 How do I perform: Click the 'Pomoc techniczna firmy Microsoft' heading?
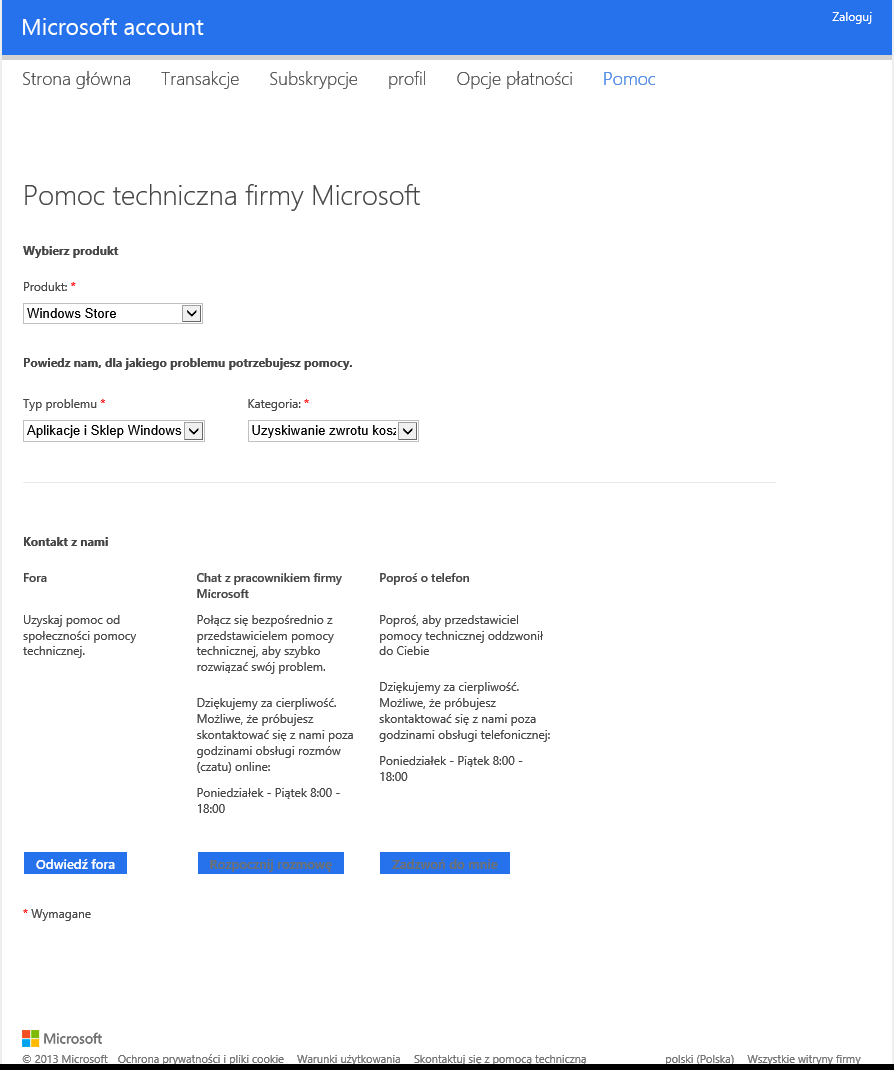click(x=222, y=196)
